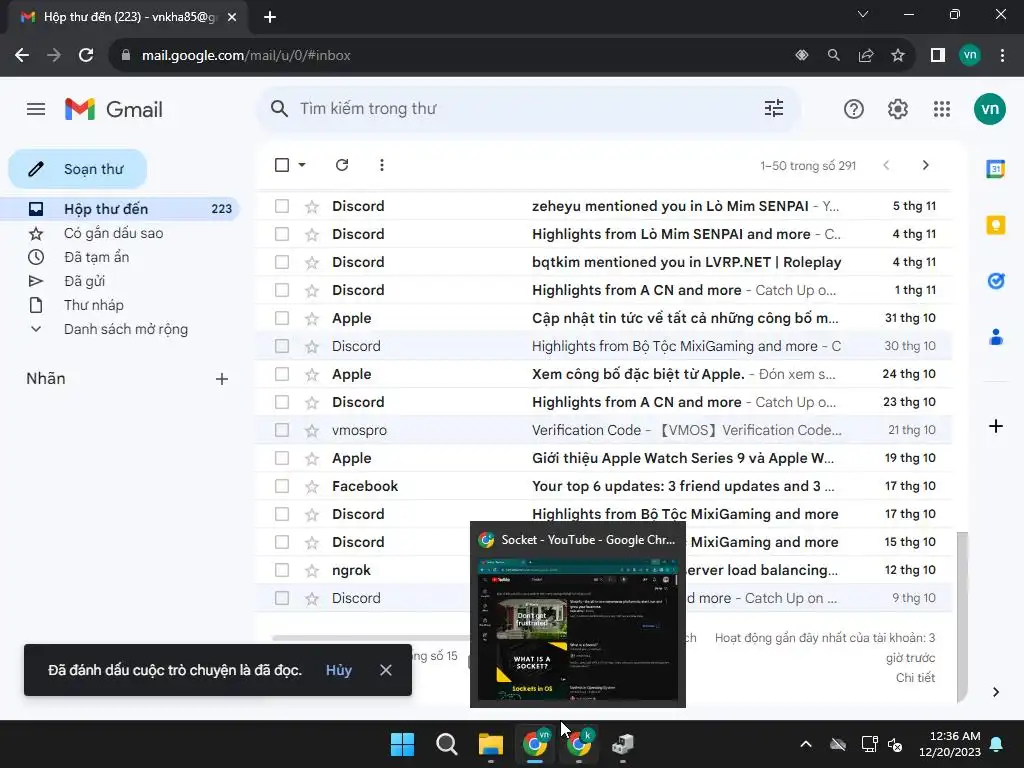1024x768 pixels.
Task: Open the Google account avatar in Gmail
Action: (x=989, y=109)
